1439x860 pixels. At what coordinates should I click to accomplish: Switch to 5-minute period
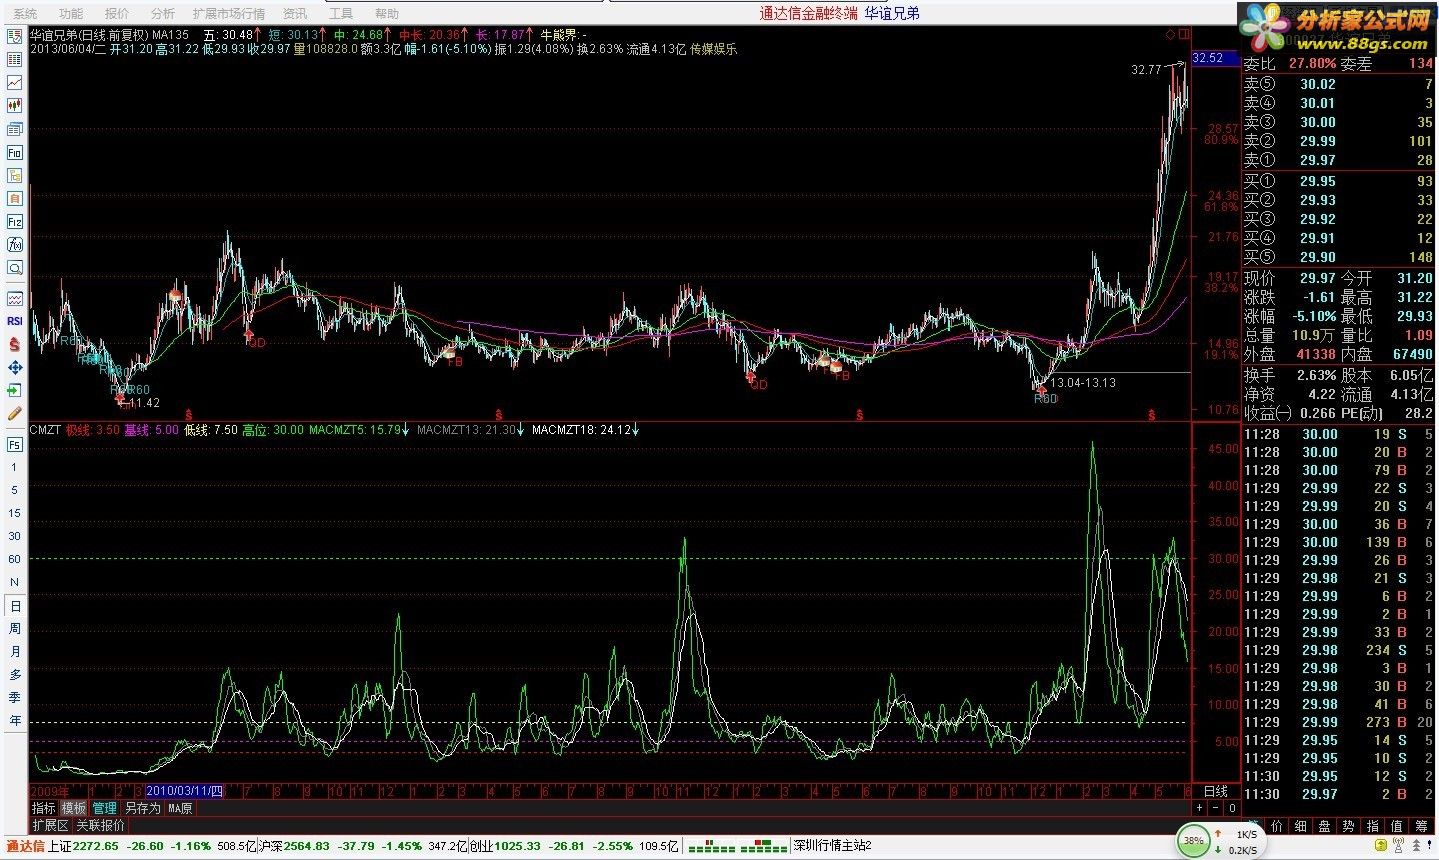(15, 490)
